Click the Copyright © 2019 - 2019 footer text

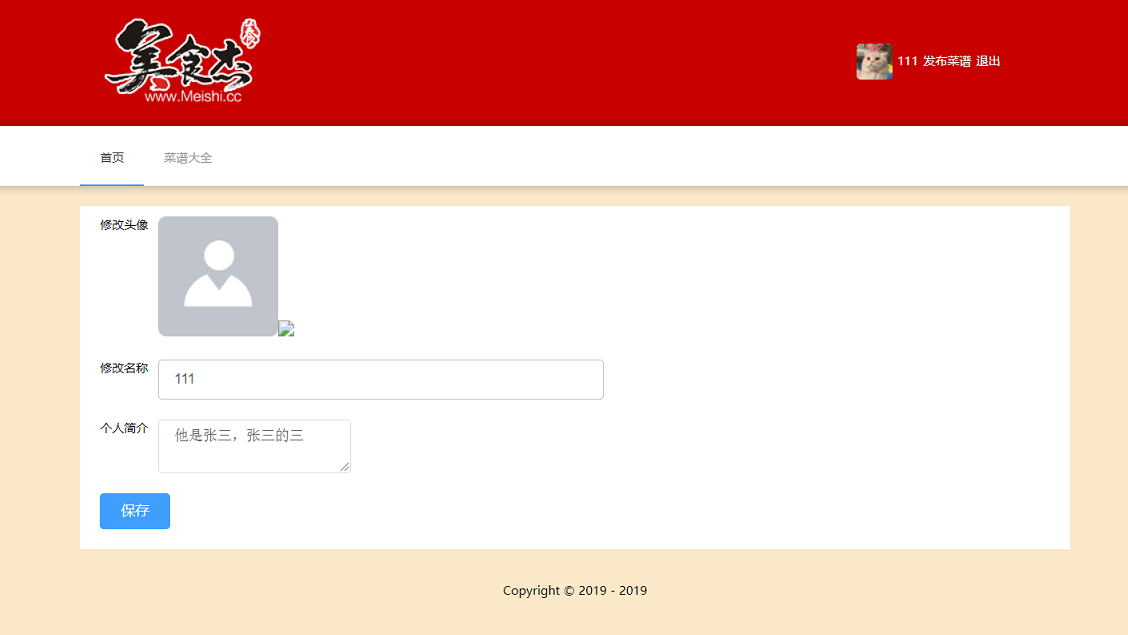[575, 590]
